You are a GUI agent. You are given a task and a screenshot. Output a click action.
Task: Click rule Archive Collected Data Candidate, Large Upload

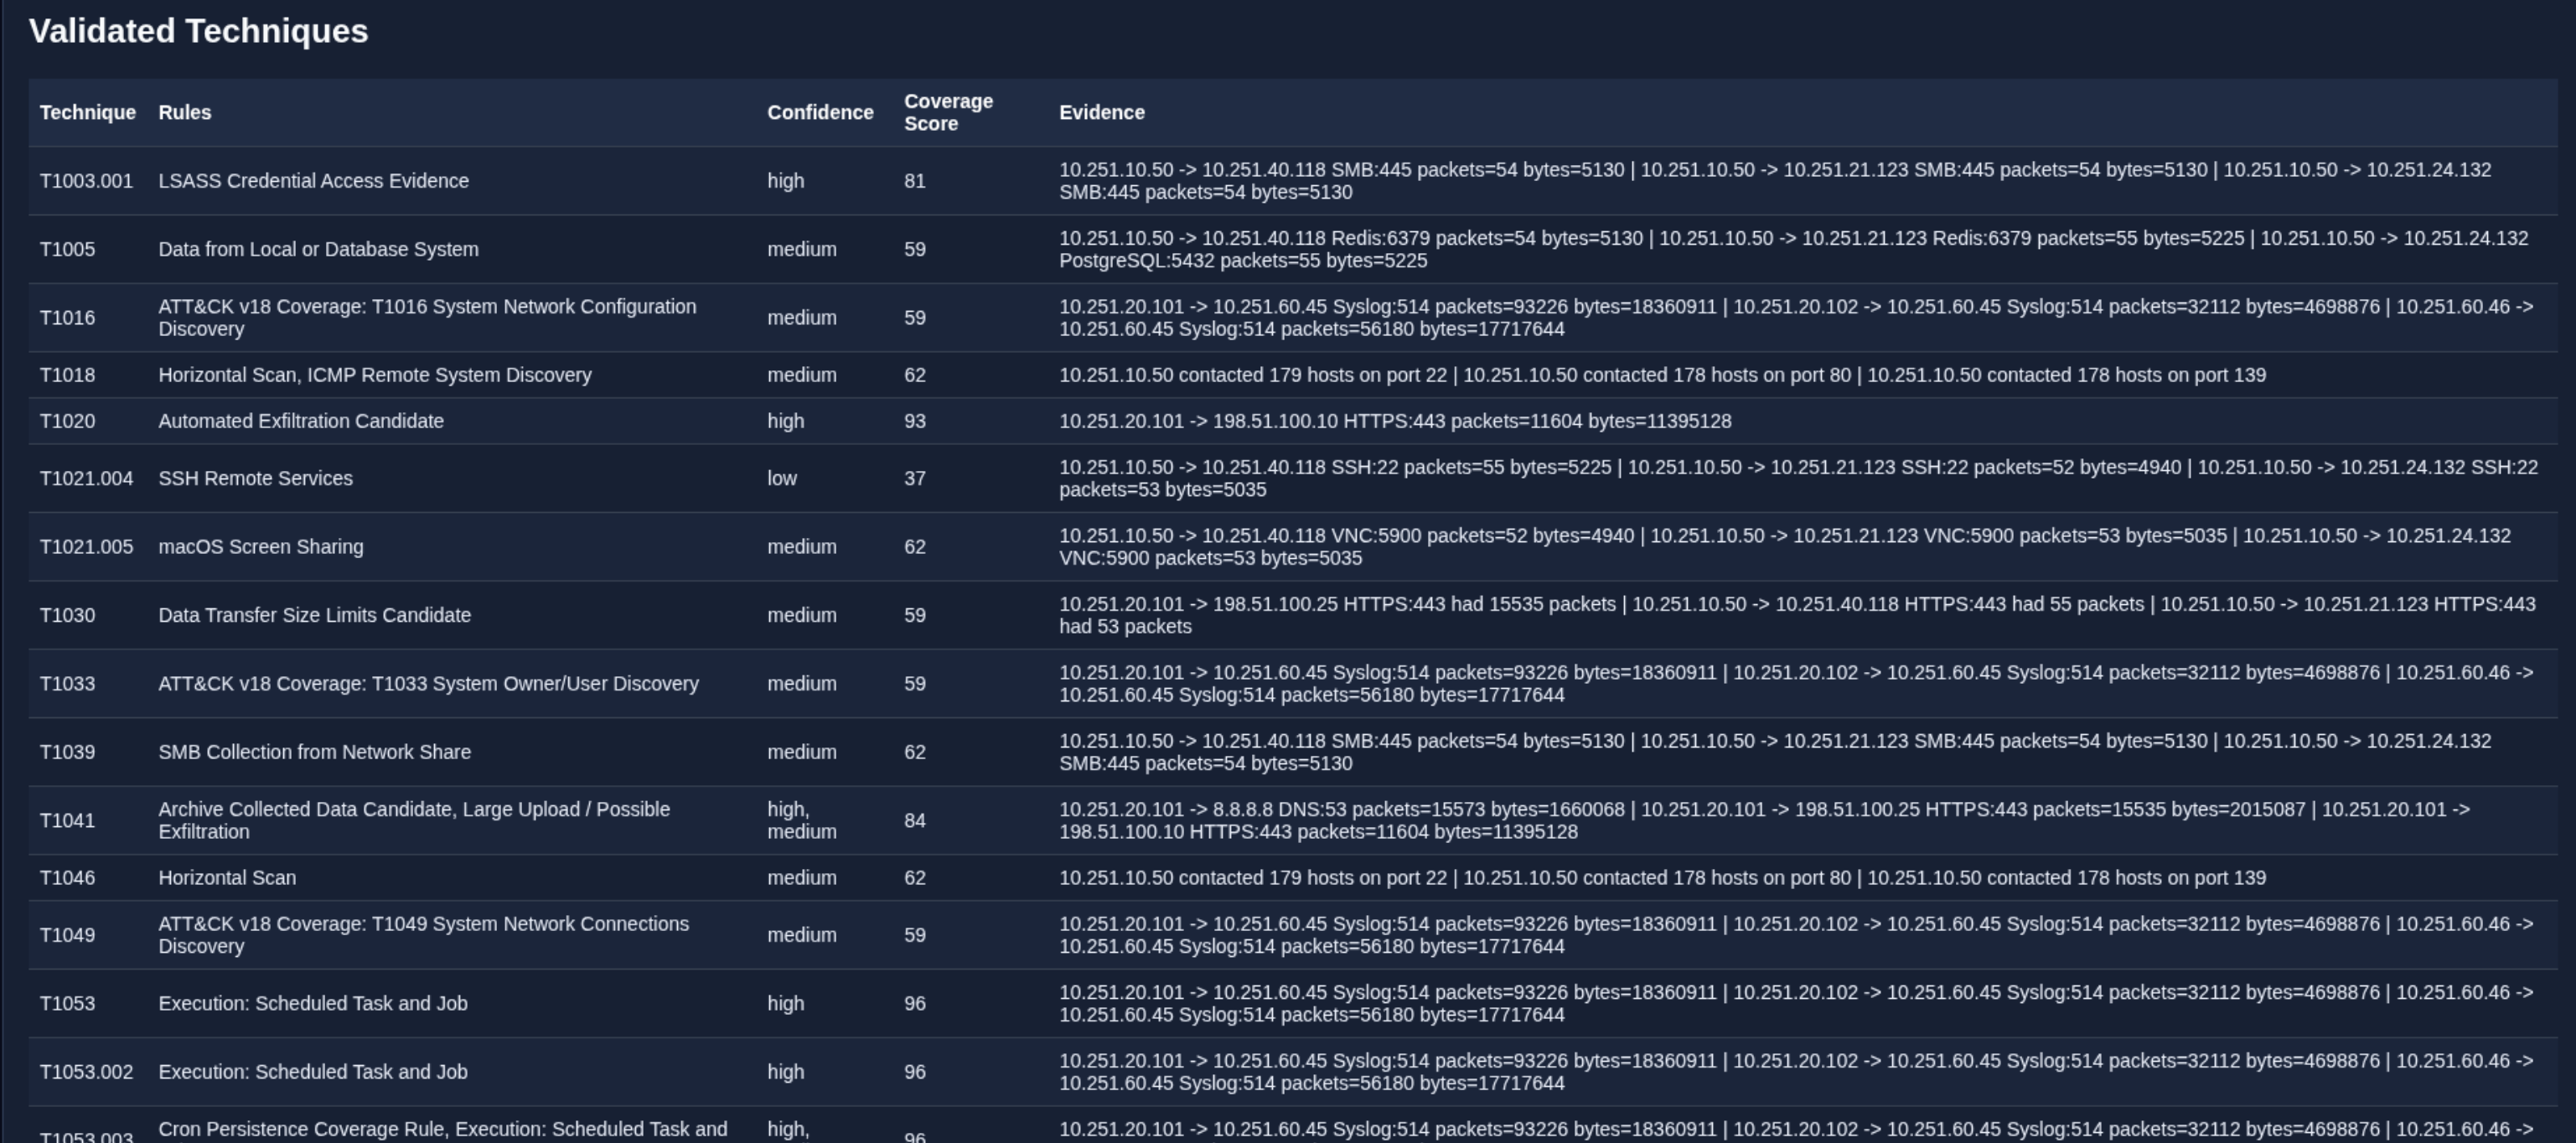point(414,821)
